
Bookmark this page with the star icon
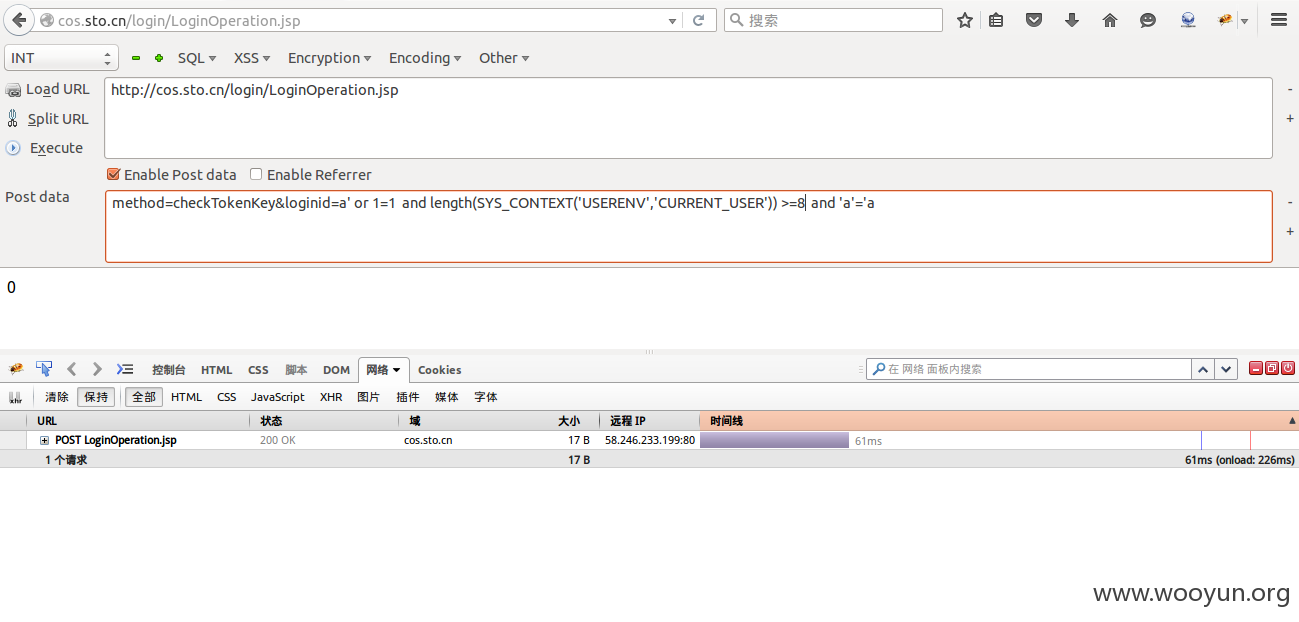[965, 20]
